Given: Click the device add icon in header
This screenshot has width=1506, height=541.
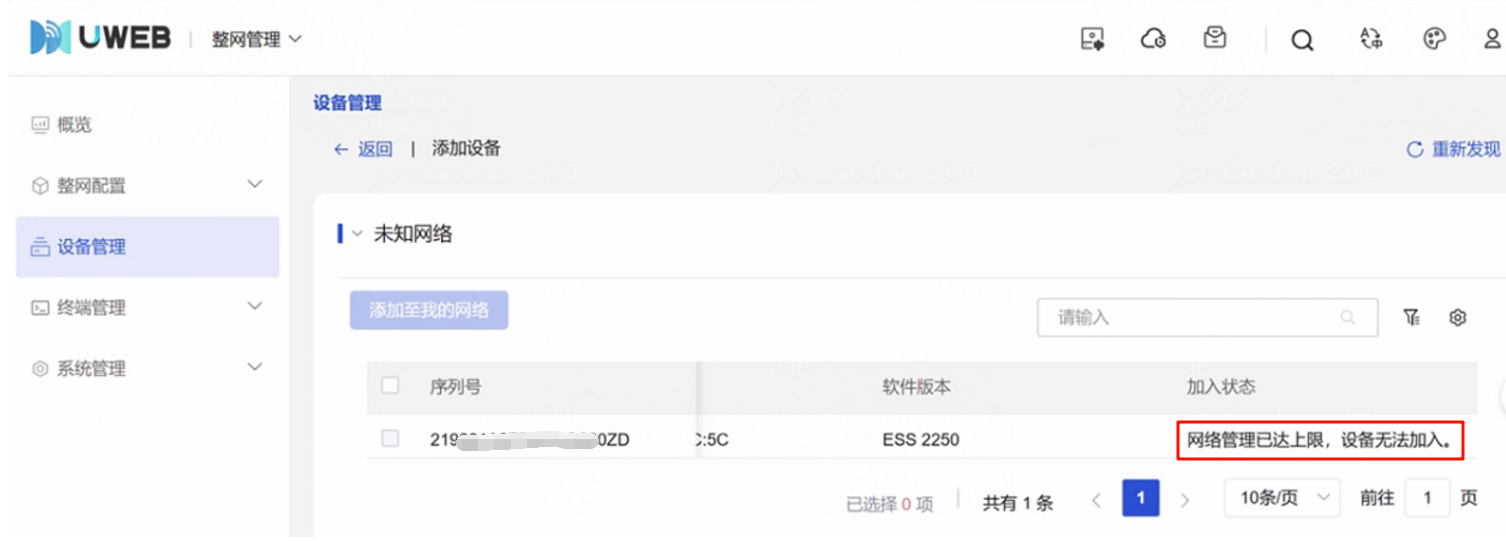Looking at the screenshot, I should coord(1092,39).
